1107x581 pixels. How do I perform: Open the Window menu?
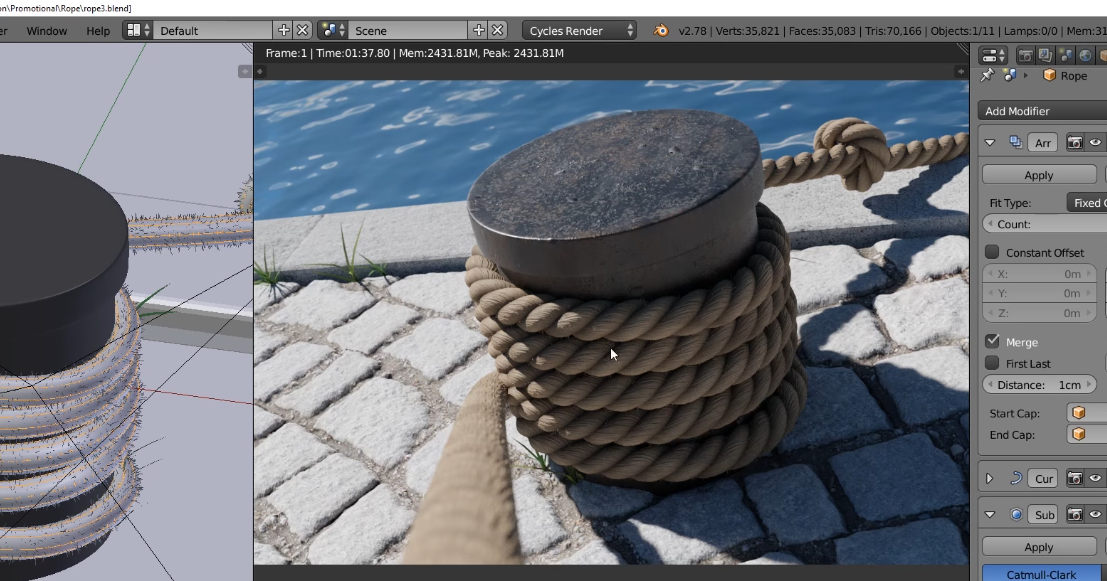[46, 30]
